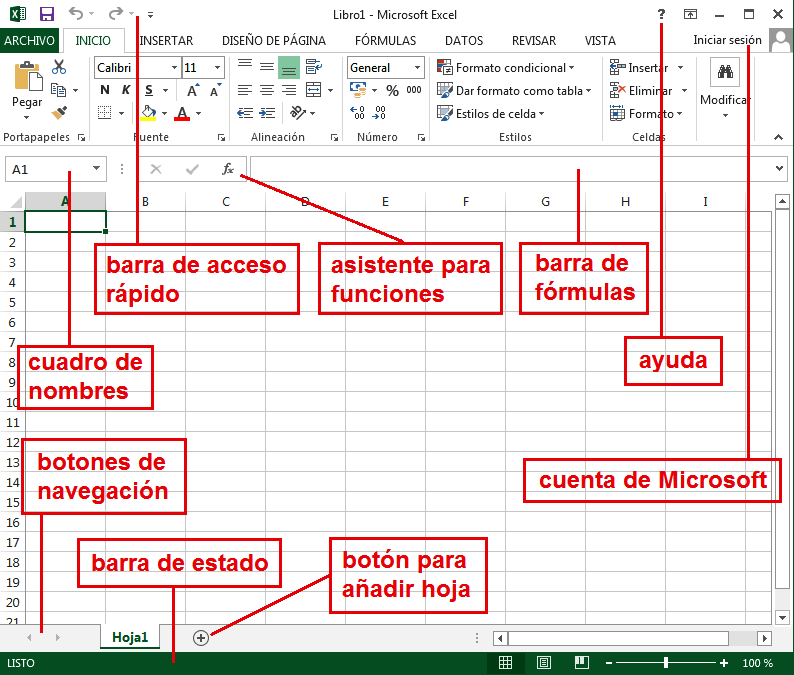Screen dimensions: 794x675
Task: Switch to Page Layout view button
Action: pos(544,662)
